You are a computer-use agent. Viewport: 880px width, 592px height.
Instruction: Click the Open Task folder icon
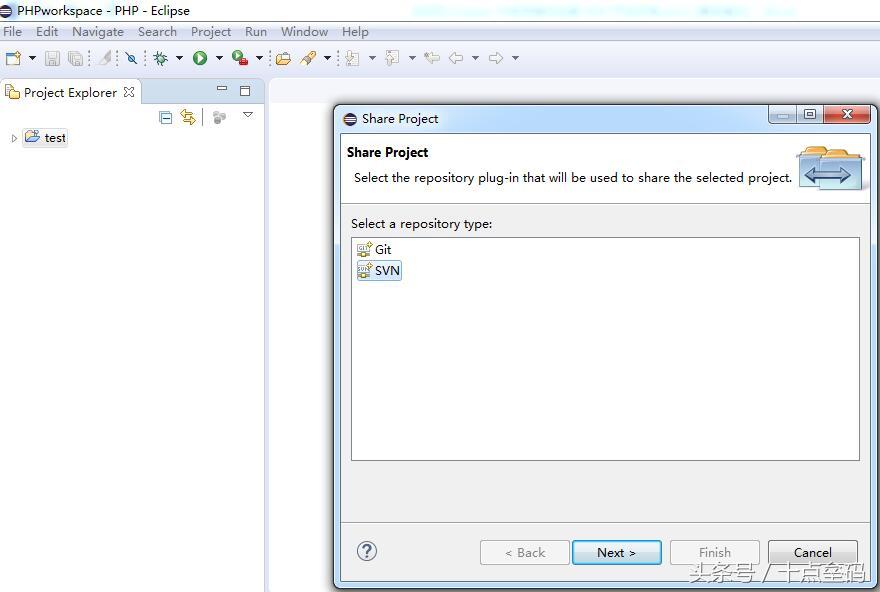(284, 58)
